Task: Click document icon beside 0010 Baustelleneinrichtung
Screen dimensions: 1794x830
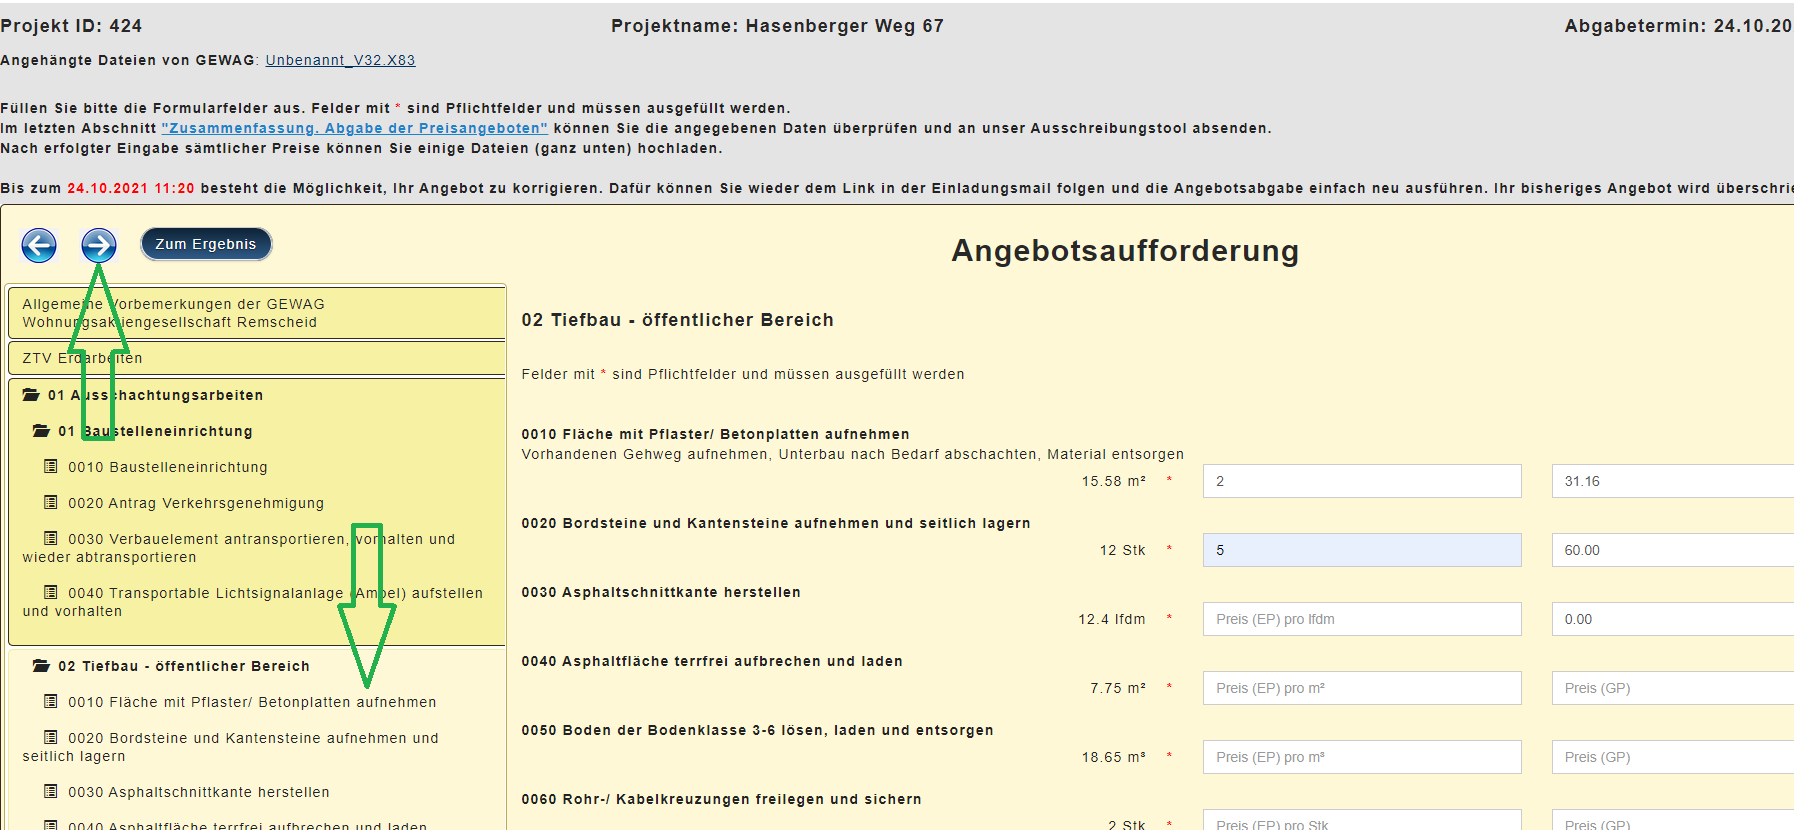Action: (x=51, y=467)
